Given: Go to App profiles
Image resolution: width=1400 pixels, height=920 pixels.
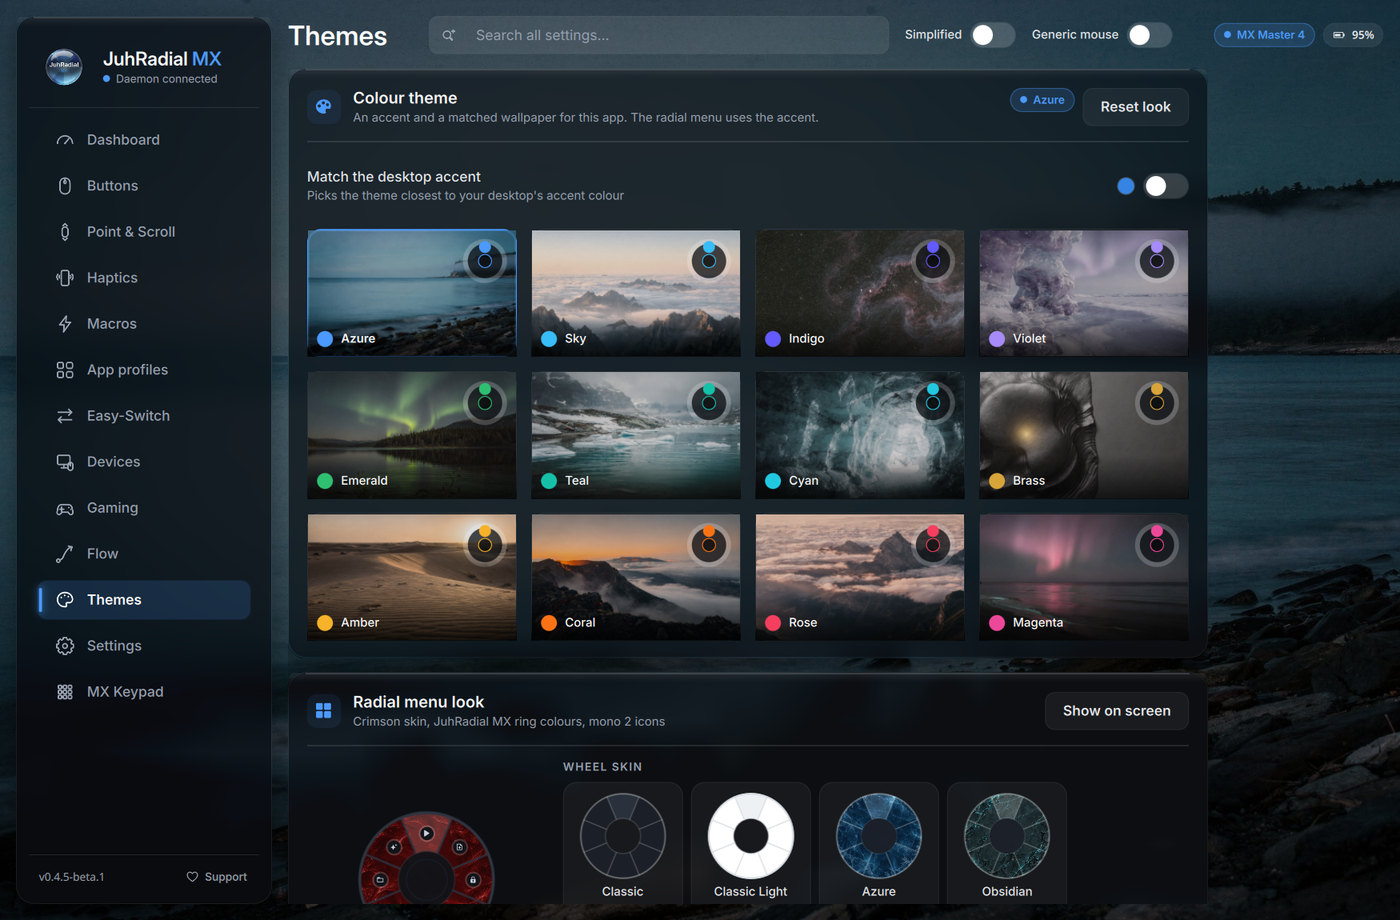Looking at the screenshot, I should coord(143,370).
